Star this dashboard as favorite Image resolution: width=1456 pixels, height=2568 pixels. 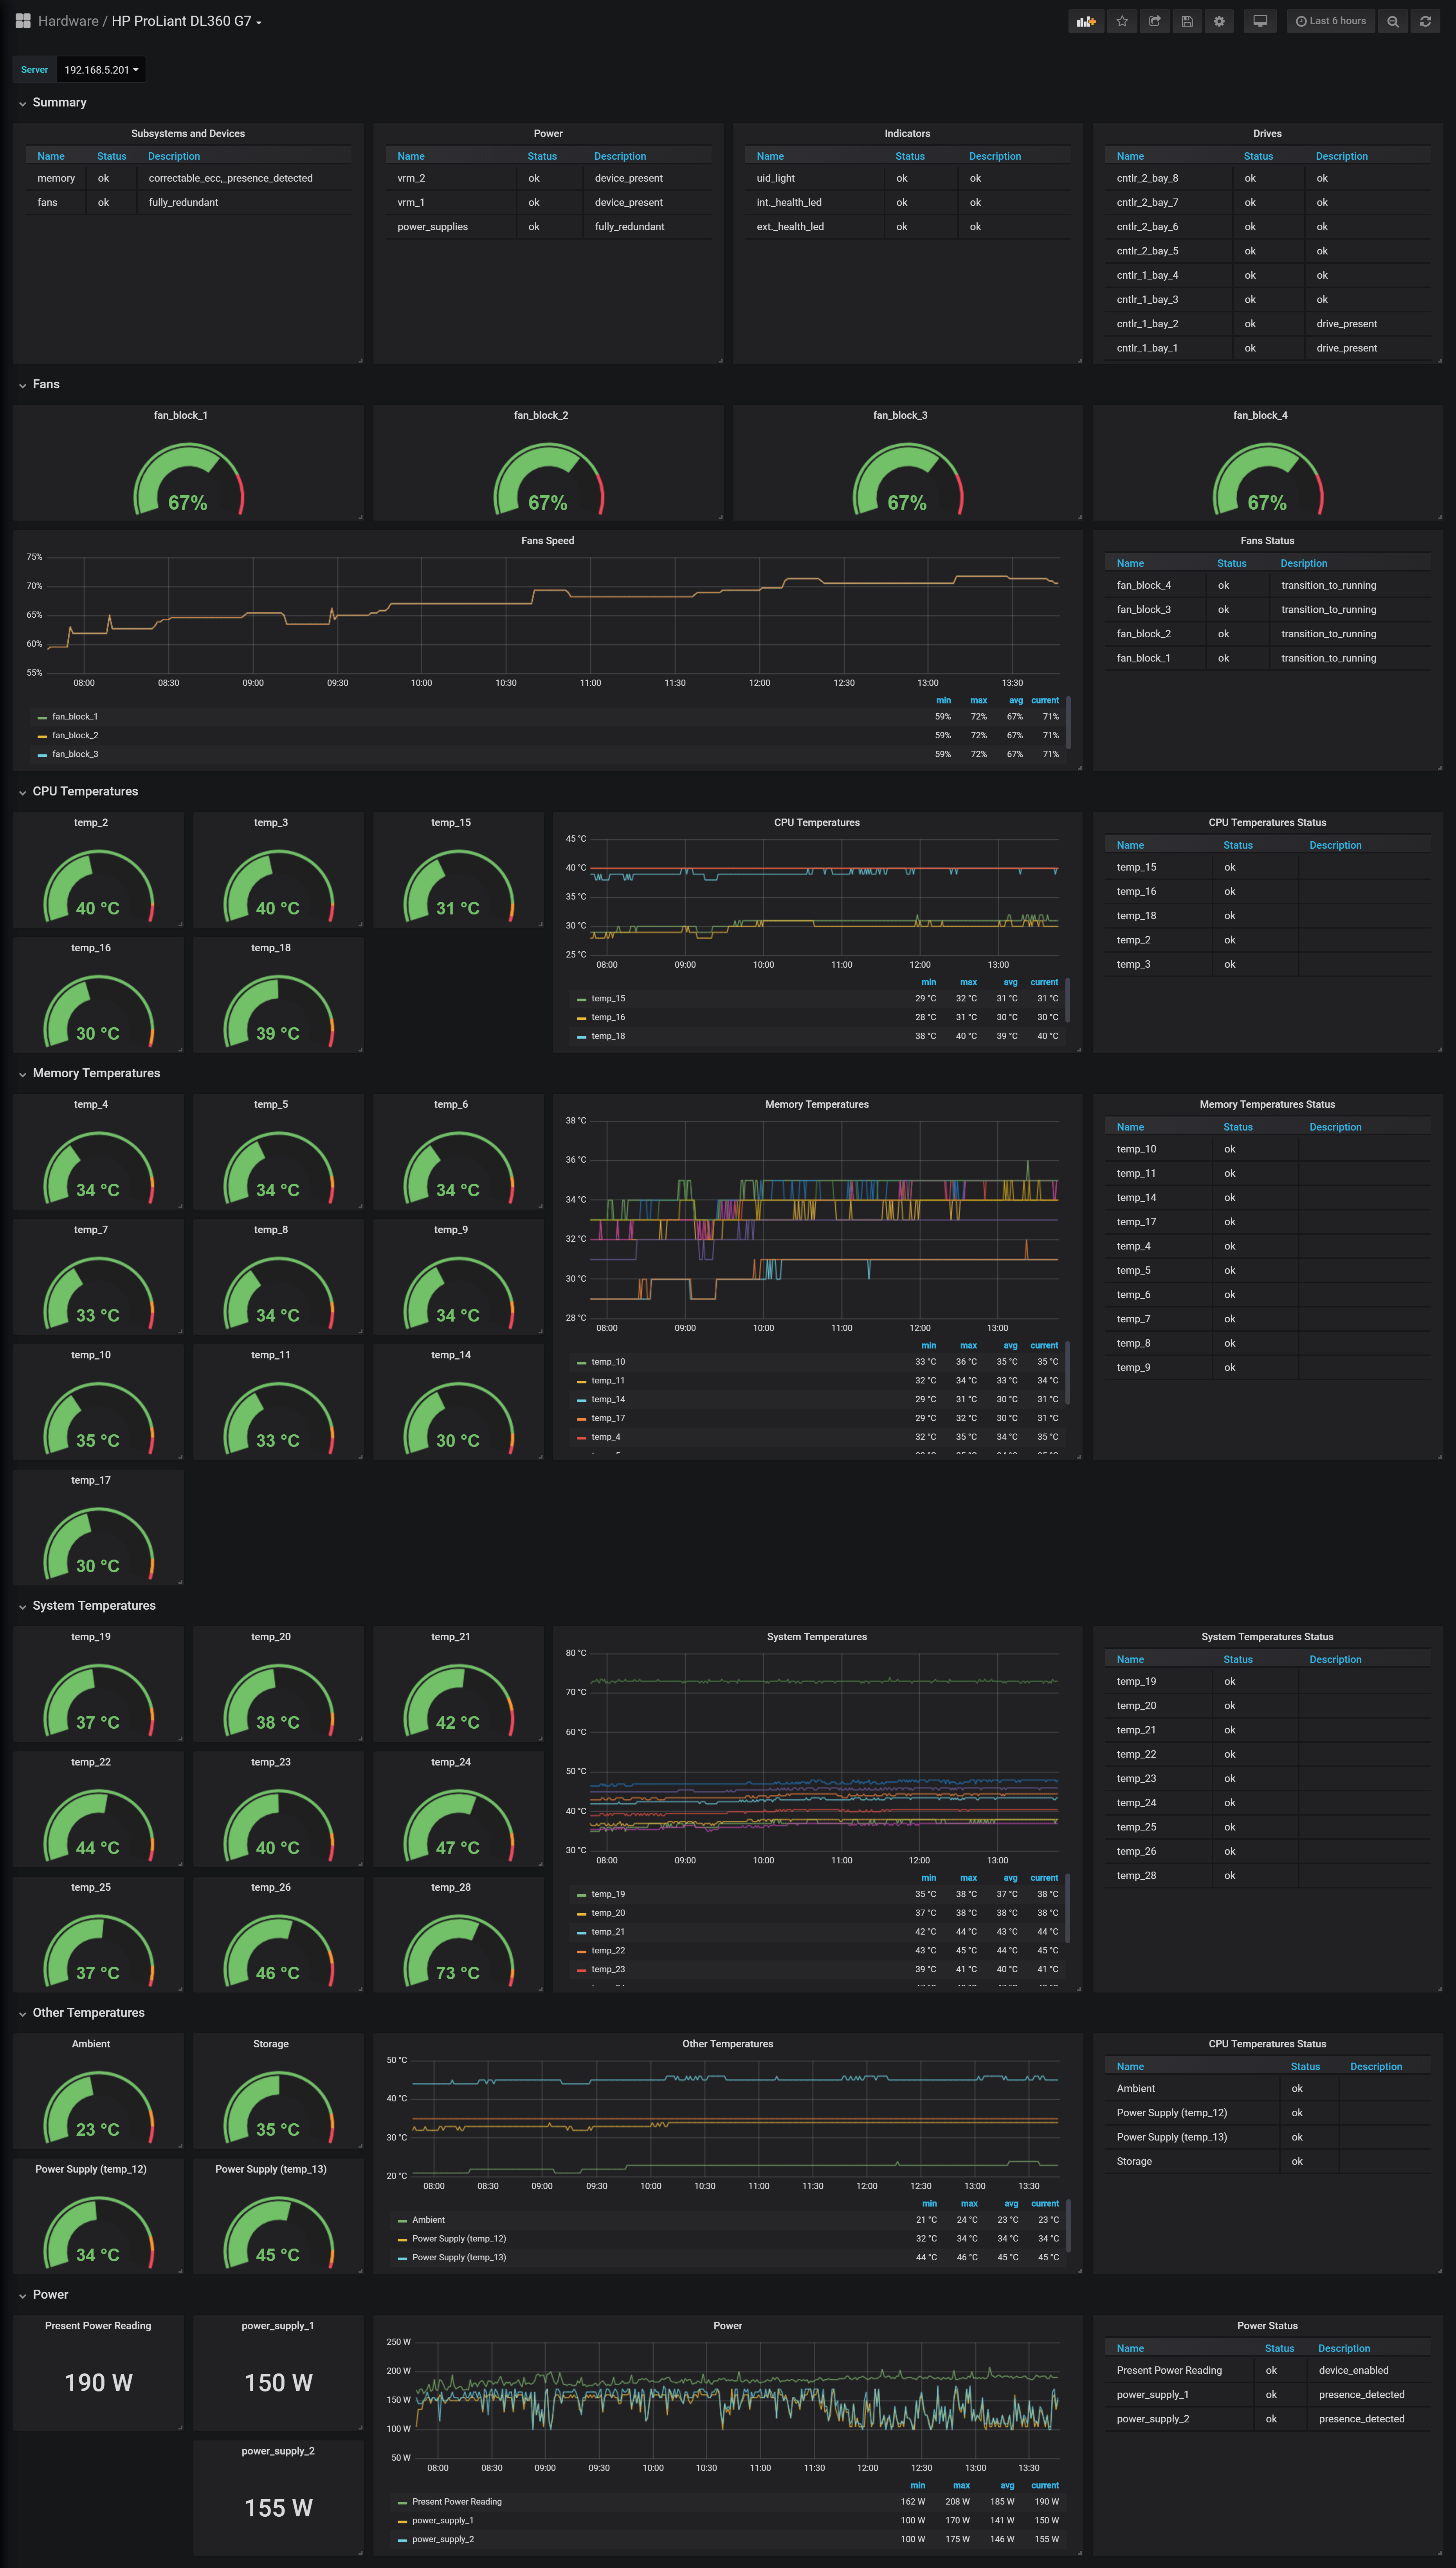(1122, 21)
